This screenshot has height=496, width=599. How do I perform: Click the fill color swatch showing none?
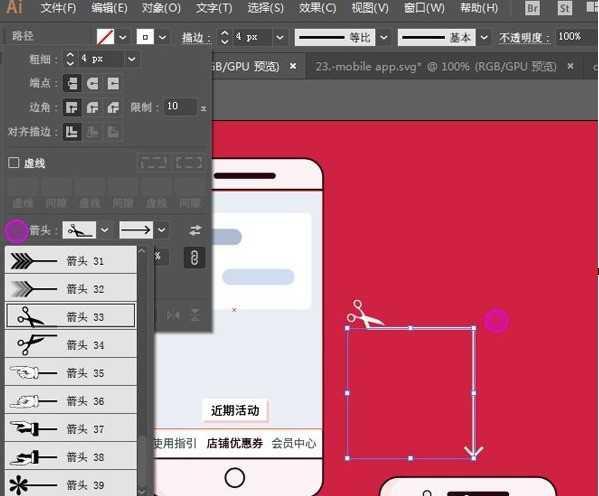(105, 37)
